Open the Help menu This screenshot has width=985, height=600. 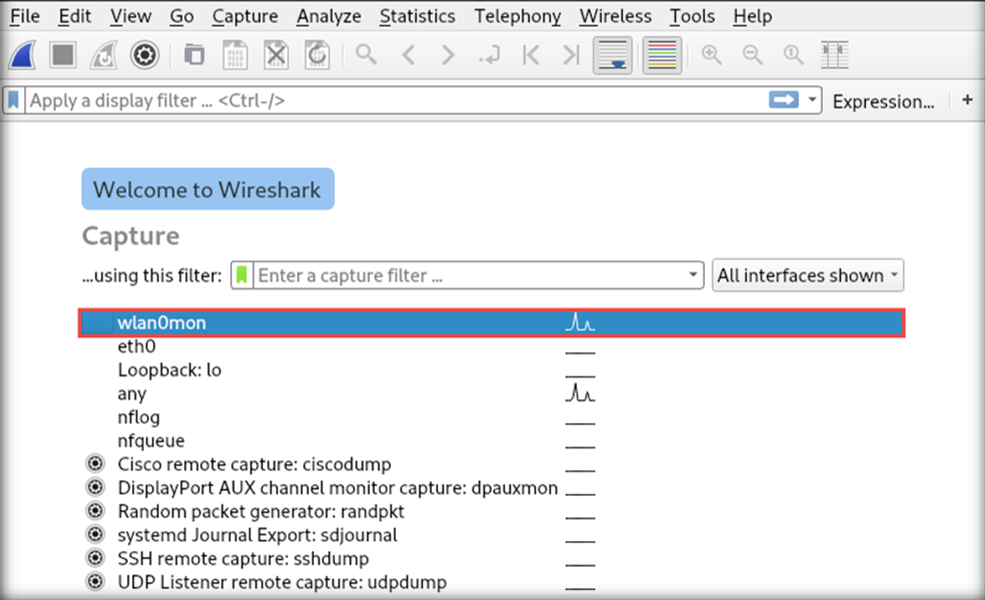(x=753, y=16)
